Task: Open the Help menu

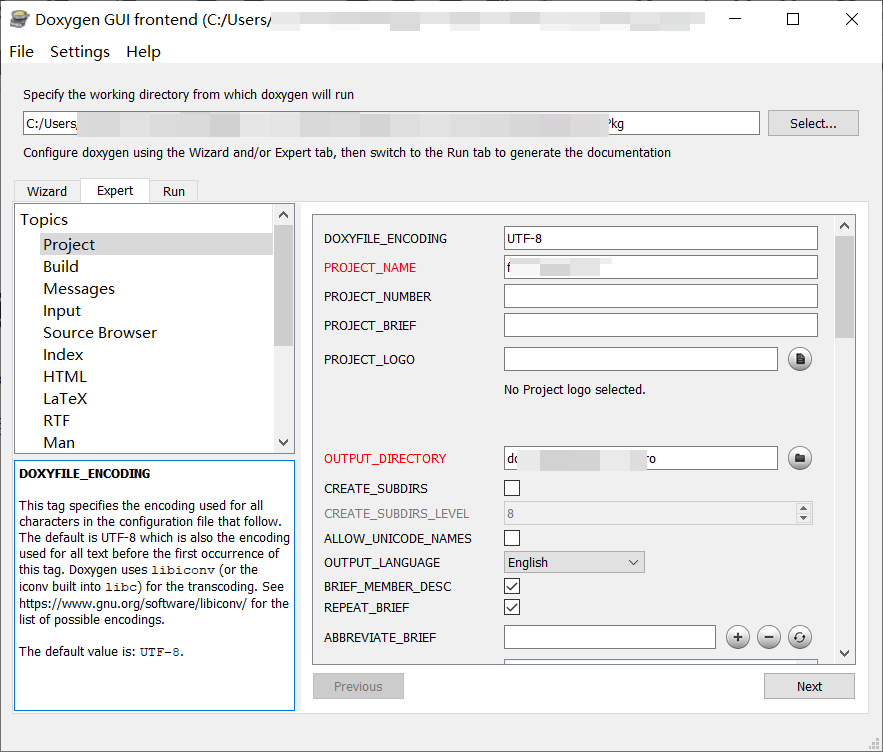Action: [x=143, y=52]
